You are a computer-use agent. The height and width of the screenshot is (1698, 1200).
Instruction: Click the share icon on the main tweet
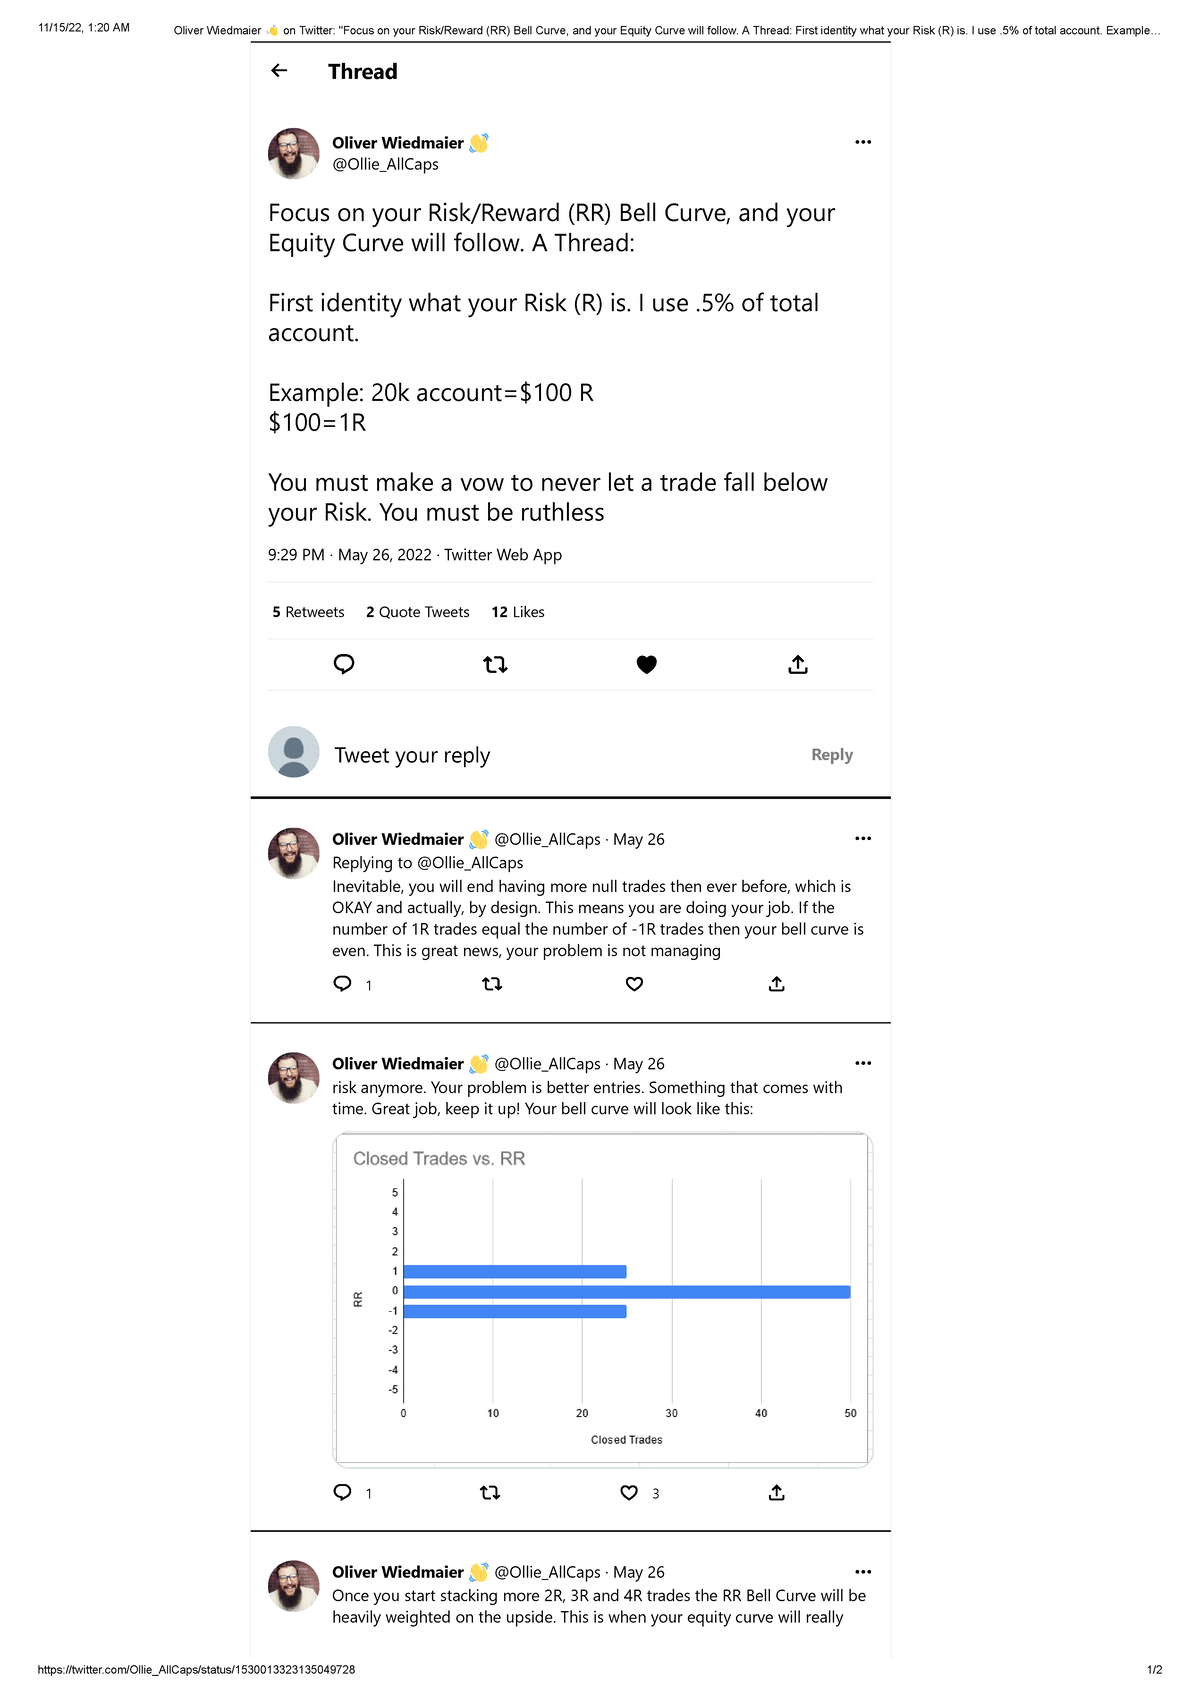[798, 664]
